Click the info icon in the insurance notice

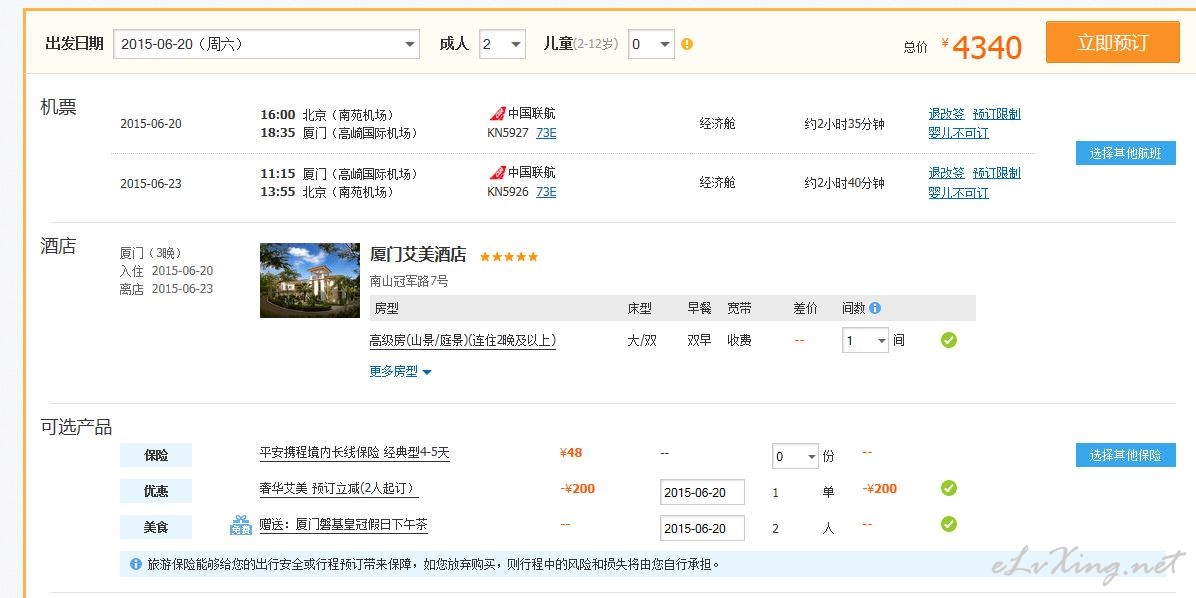pyautogui.click(x=136, y=564)
